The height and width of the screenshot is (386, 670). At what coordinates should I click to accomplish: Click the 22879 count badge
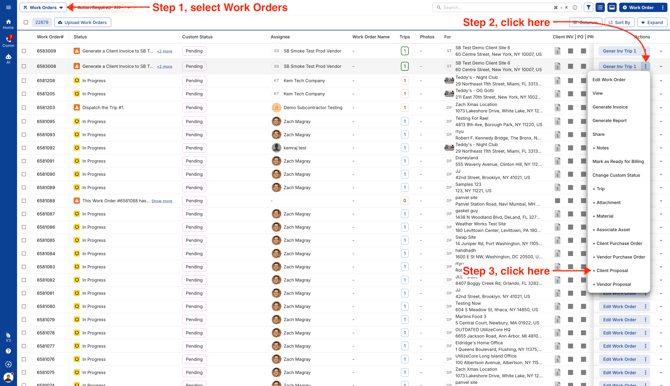tap(41, 22)
